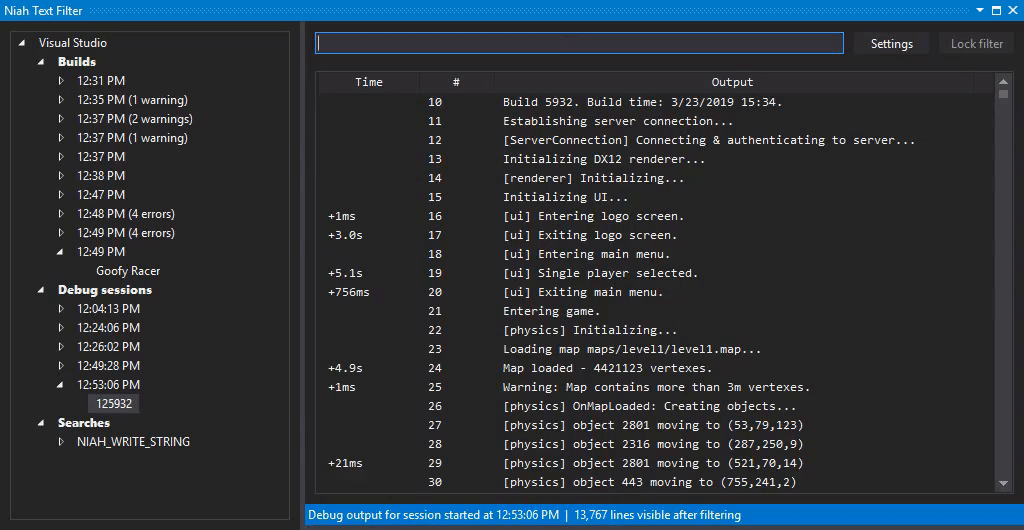This screenshot has height=530, width=1024.
Task: Select the 12:24:06 PM debug session
Action: pos(108,328)
